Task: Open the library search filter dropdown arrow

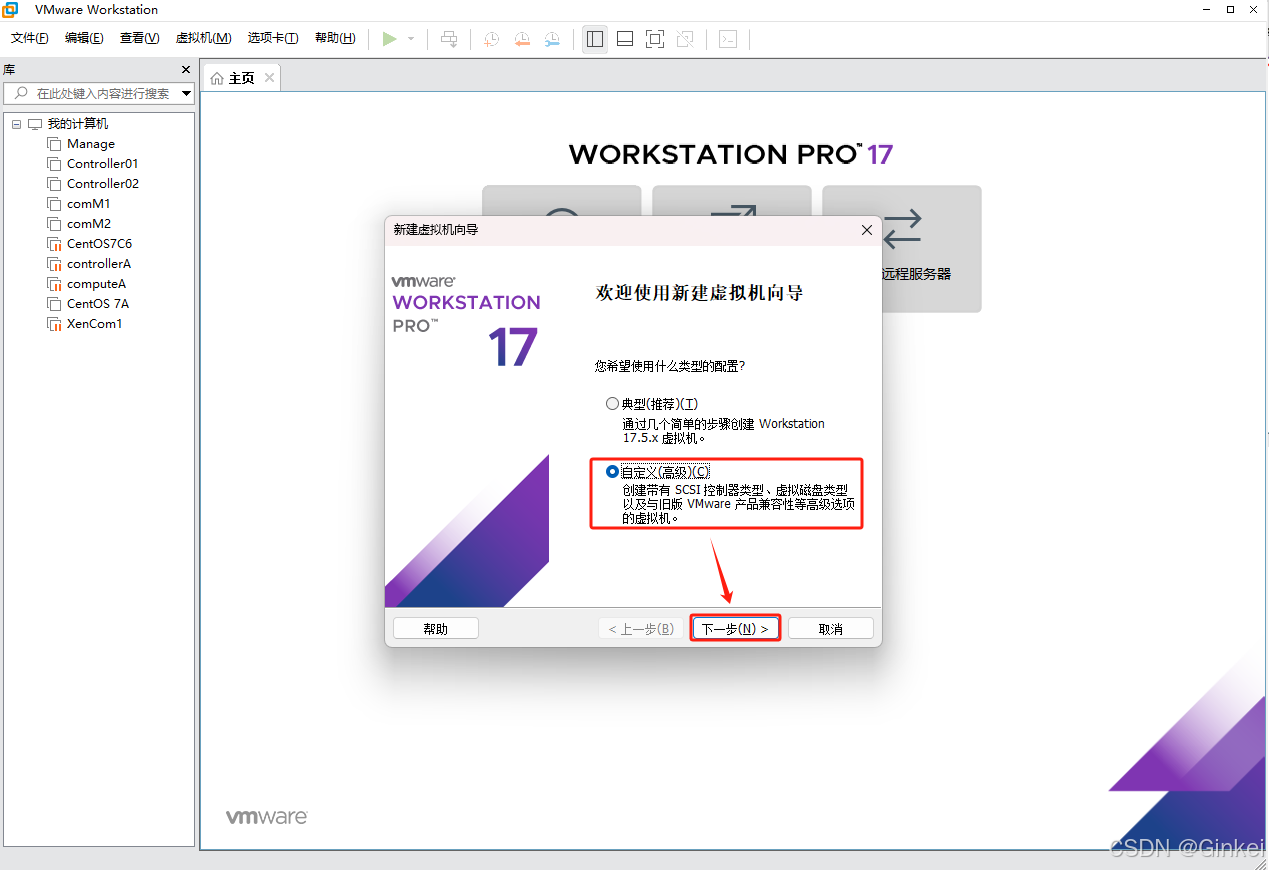Action: pyautogui.click(x=186, y=93)
